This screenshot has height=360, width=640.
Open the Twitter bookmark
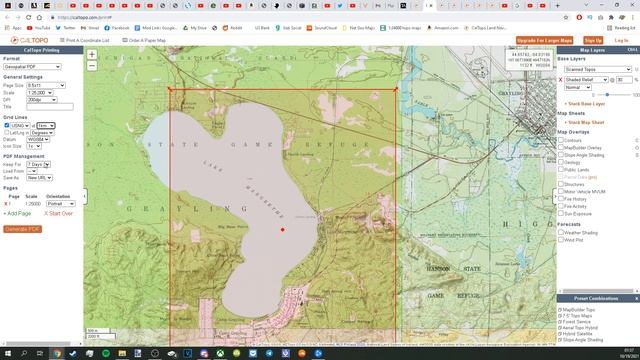coord(66,28)
